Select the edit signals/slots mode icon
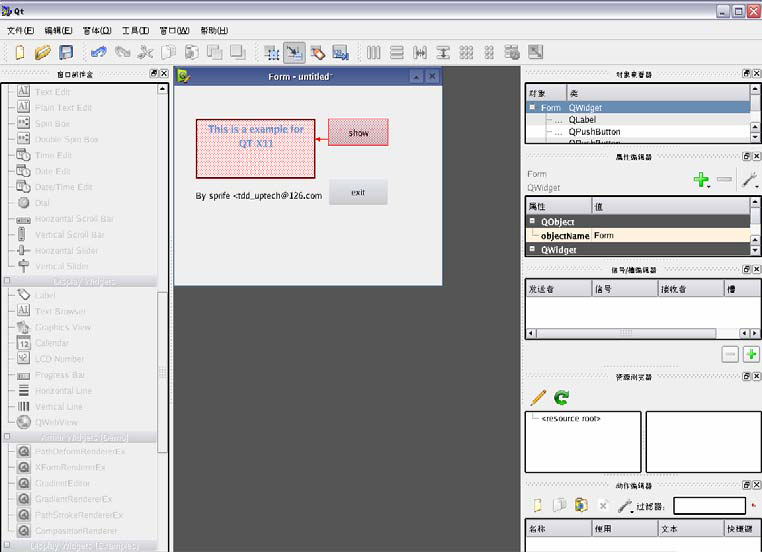The height and width of the screenshot is (552, 762). coord(294,52)
